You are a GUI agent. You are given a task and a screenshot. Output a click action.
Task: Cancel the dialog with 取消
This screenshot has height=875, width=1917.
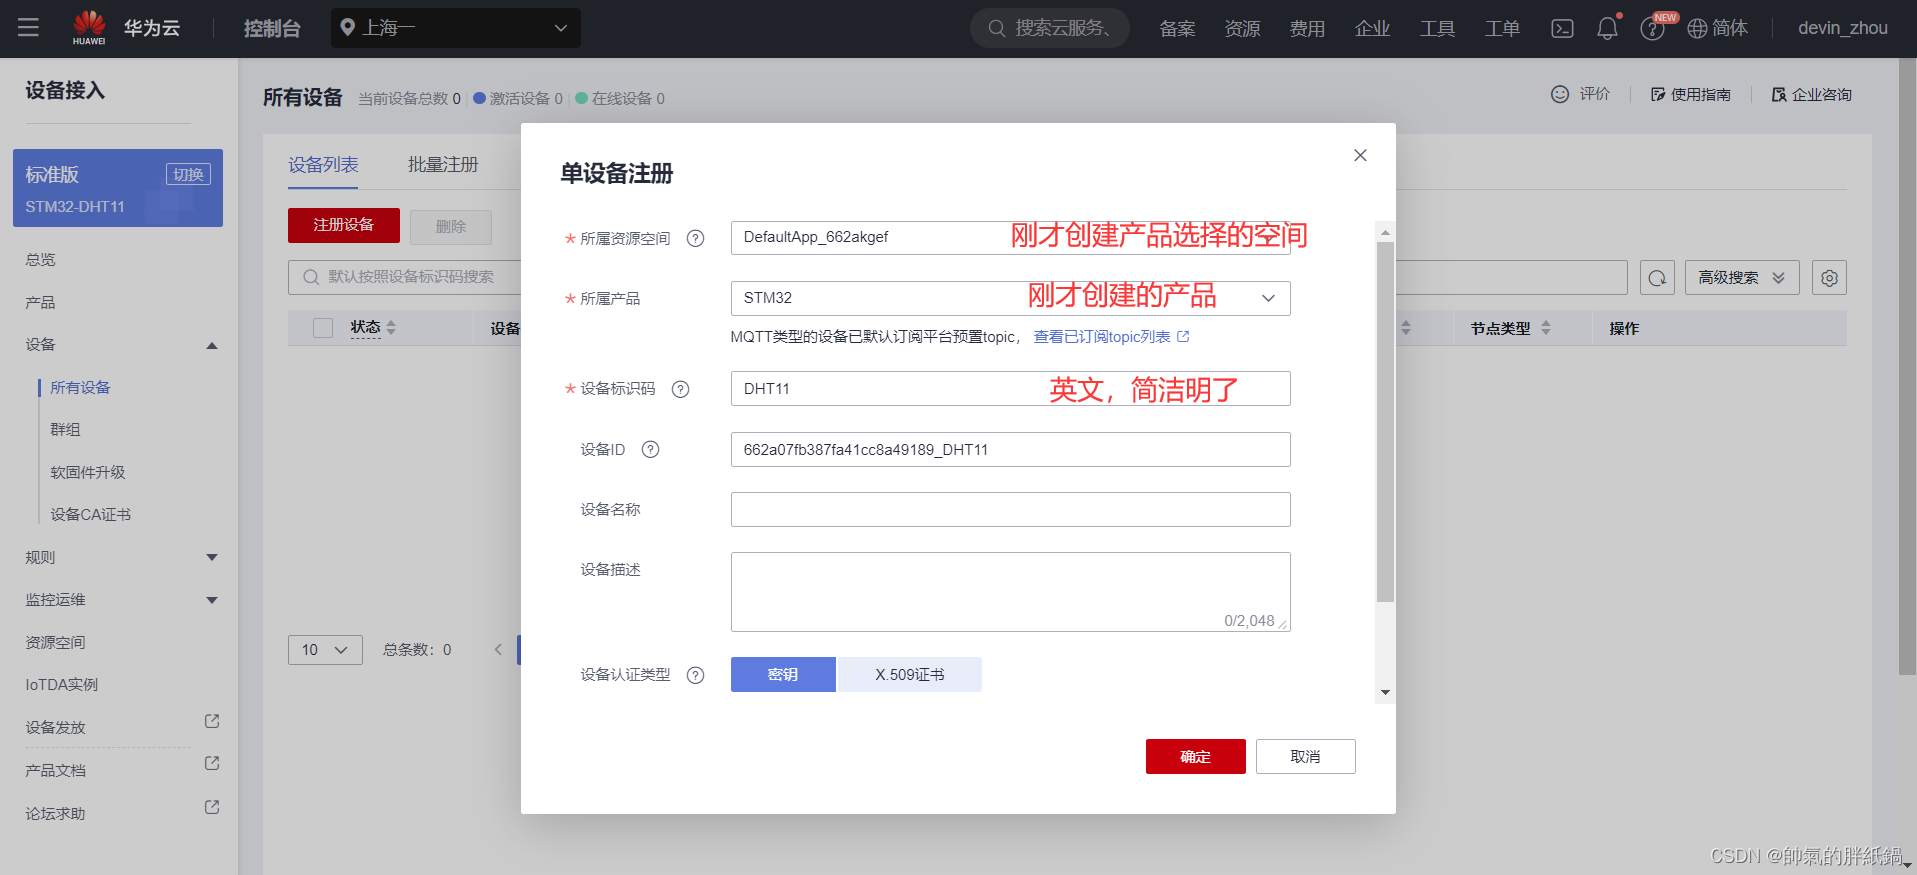click(1306, 757)
